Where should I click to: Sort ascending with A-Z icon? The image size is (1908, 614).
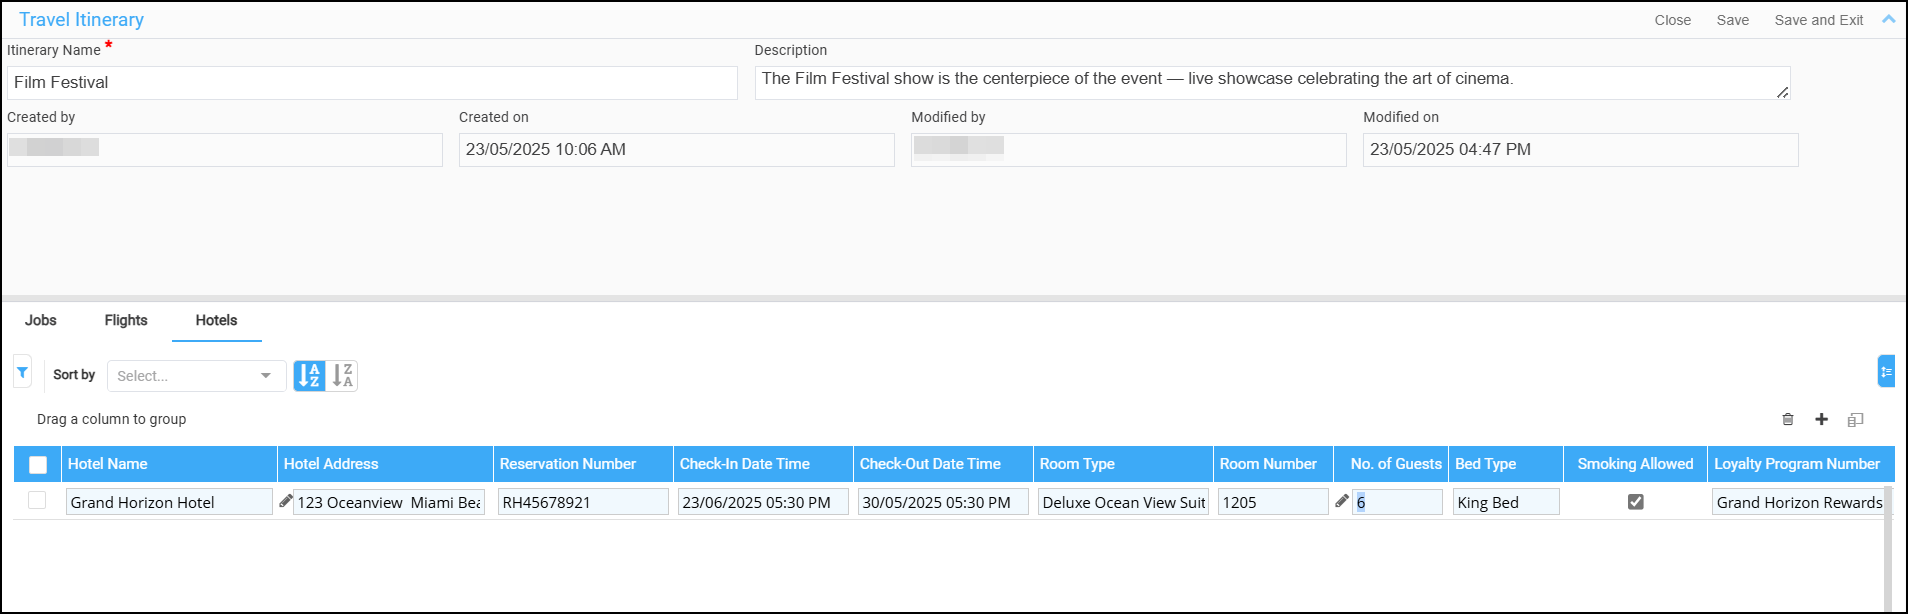tap(309, 376)
